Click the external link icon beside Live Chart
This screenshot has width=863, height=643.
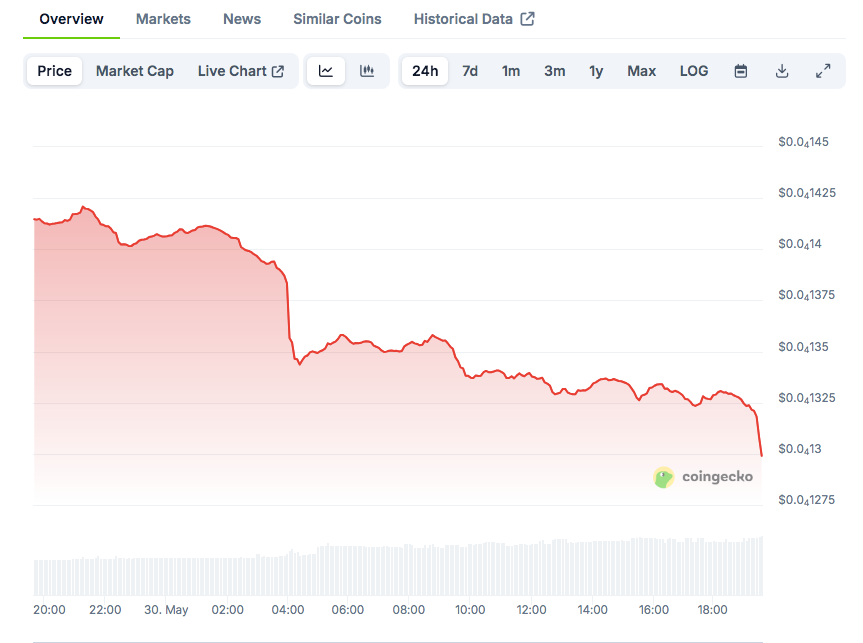coord(278,71)
